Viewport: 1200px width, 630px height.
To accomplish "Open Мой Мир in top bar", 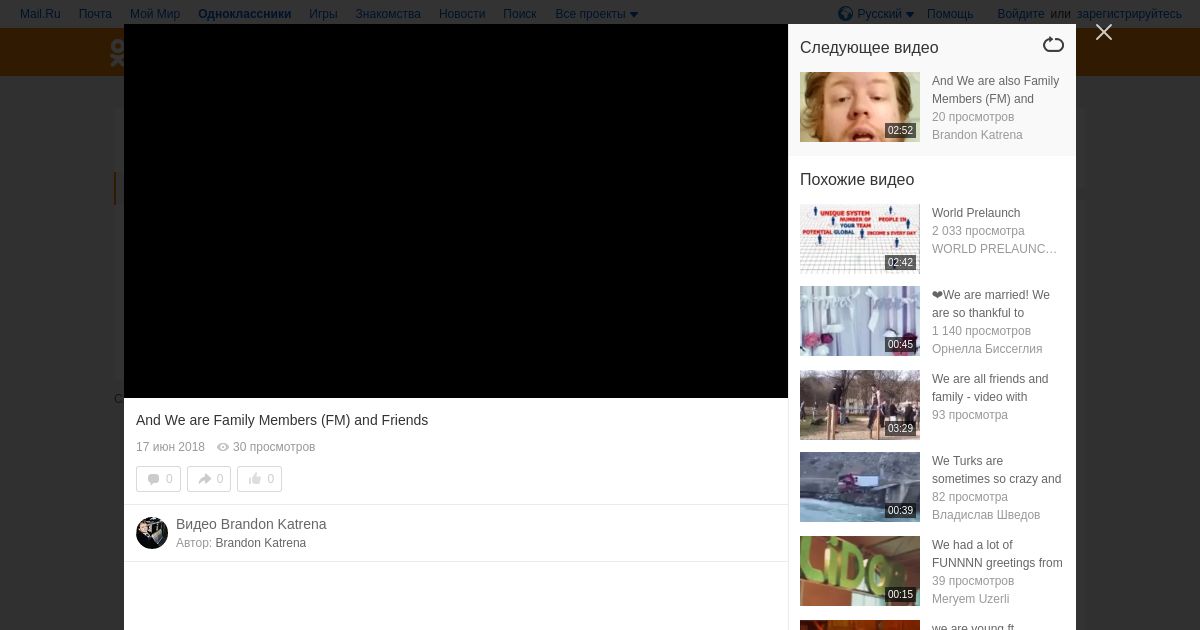I will [155, 14].
